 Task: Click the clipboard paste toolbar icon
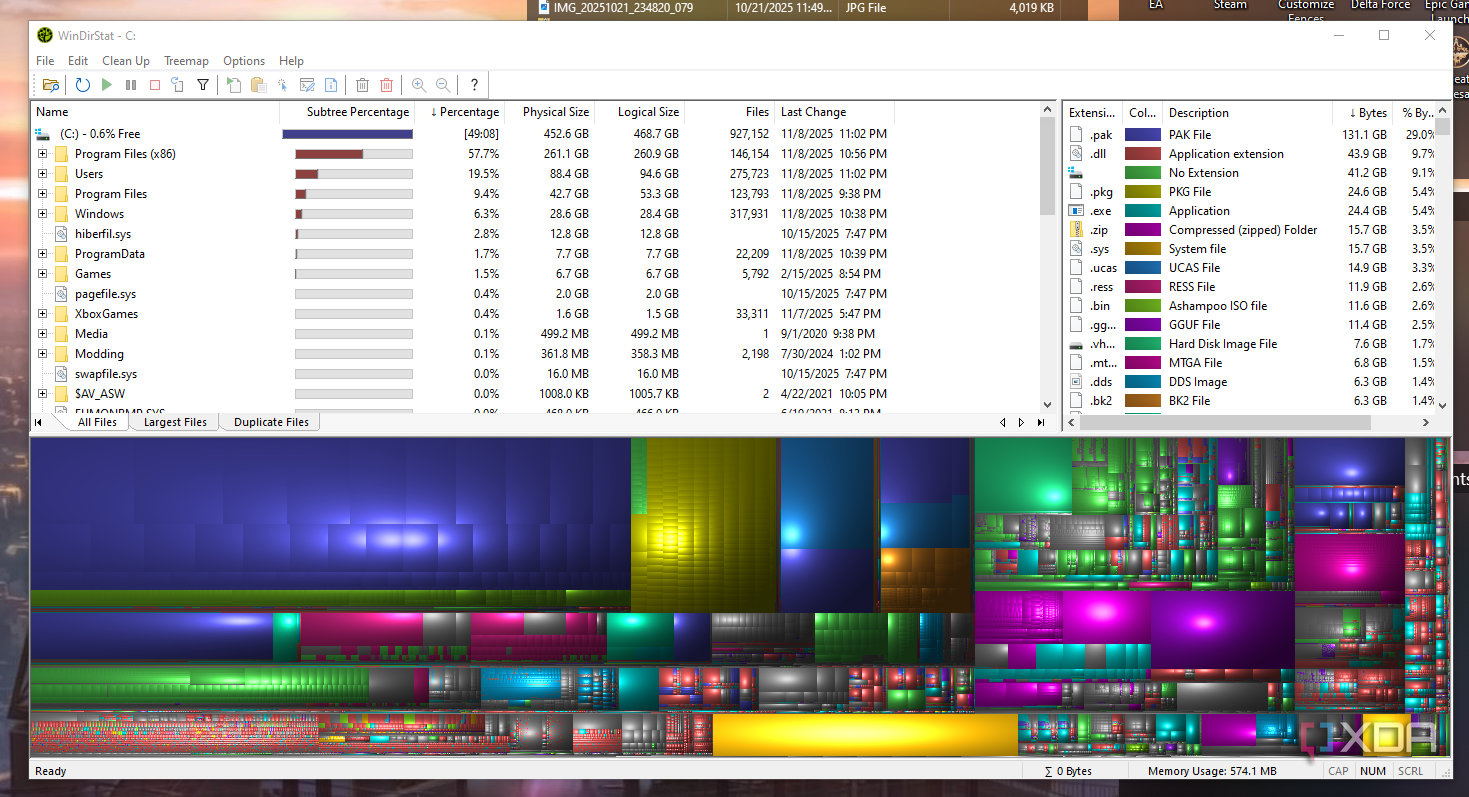pos(258,86)
